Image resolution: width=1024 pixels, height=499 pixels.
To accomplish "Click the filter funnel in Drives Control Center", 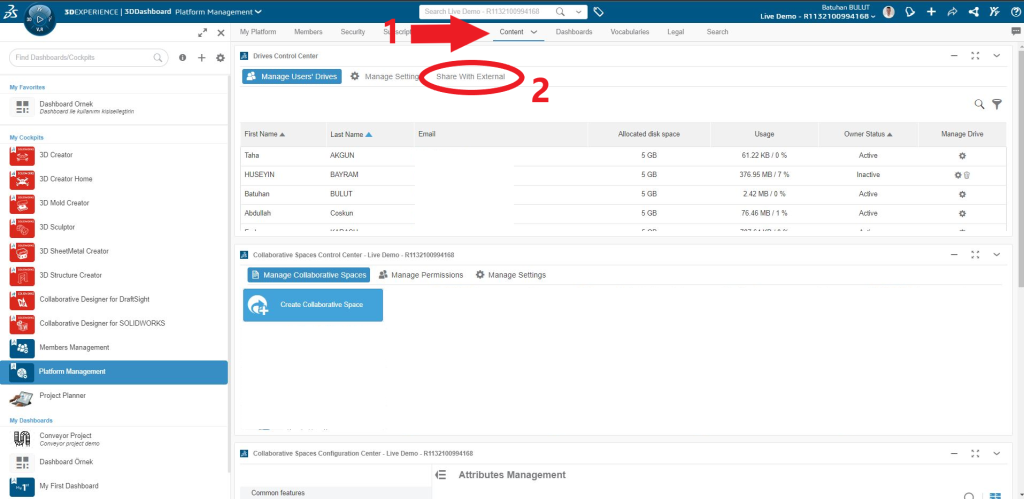I will tap(996, 104).
